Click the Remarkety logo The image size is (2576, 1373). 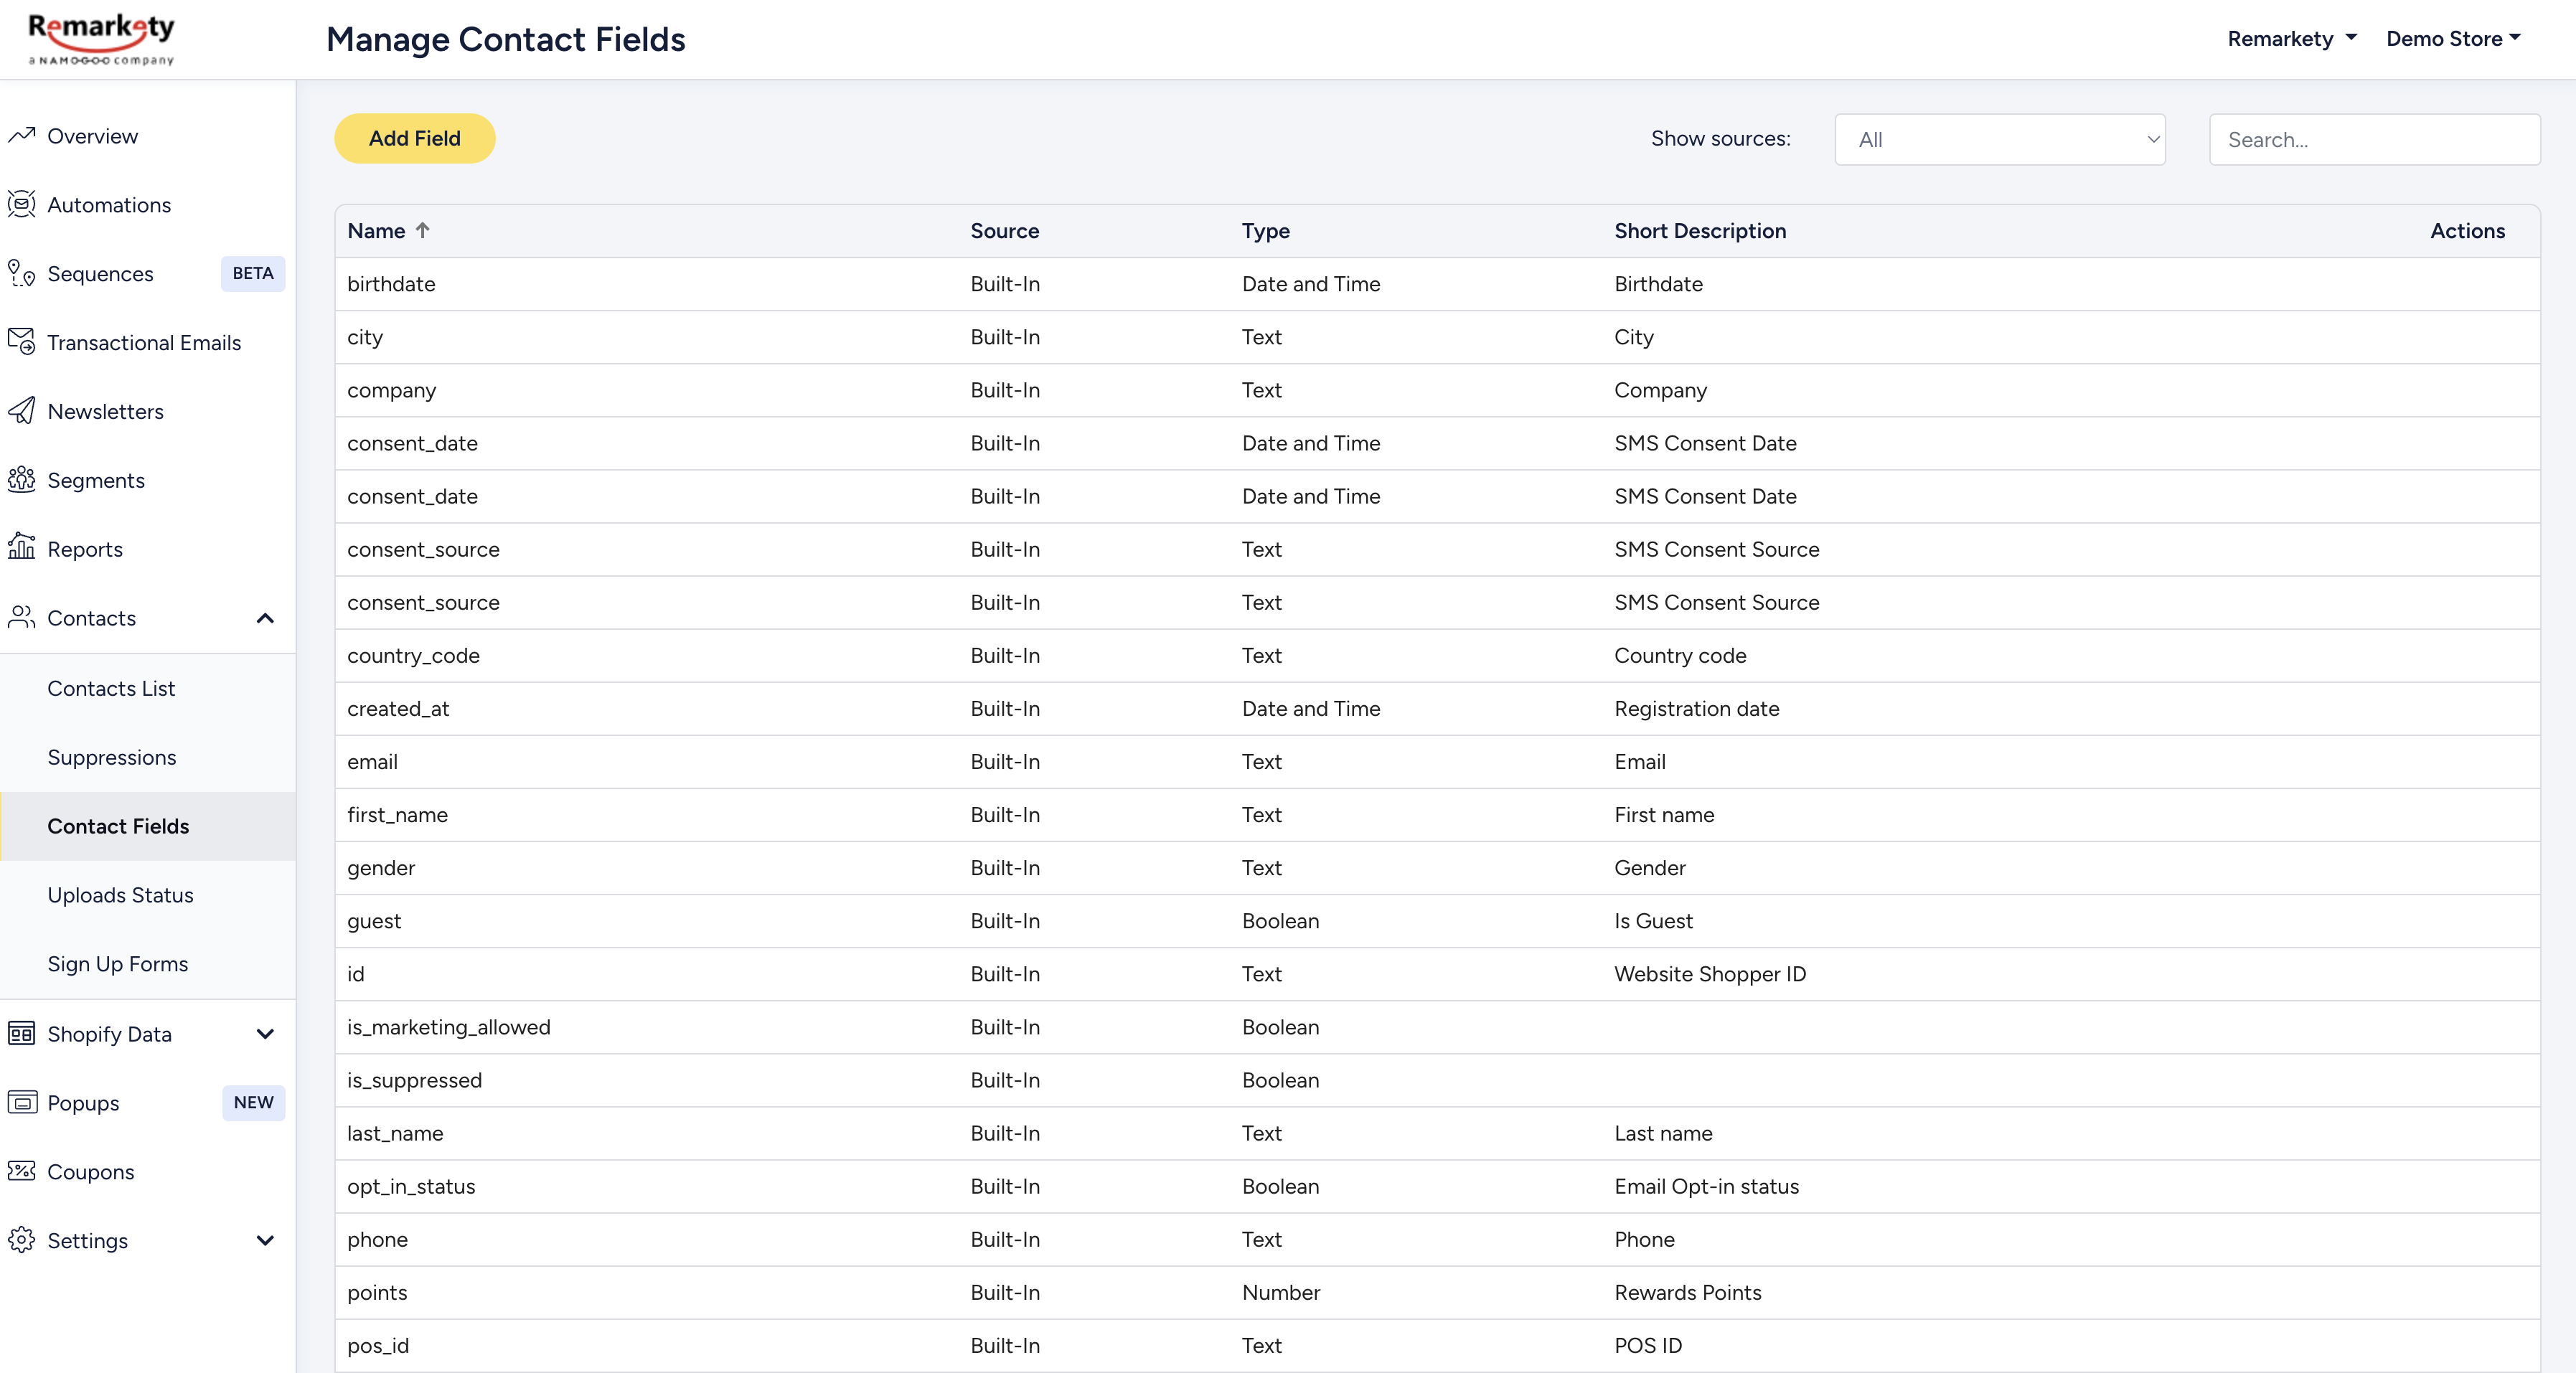[101, 39]
